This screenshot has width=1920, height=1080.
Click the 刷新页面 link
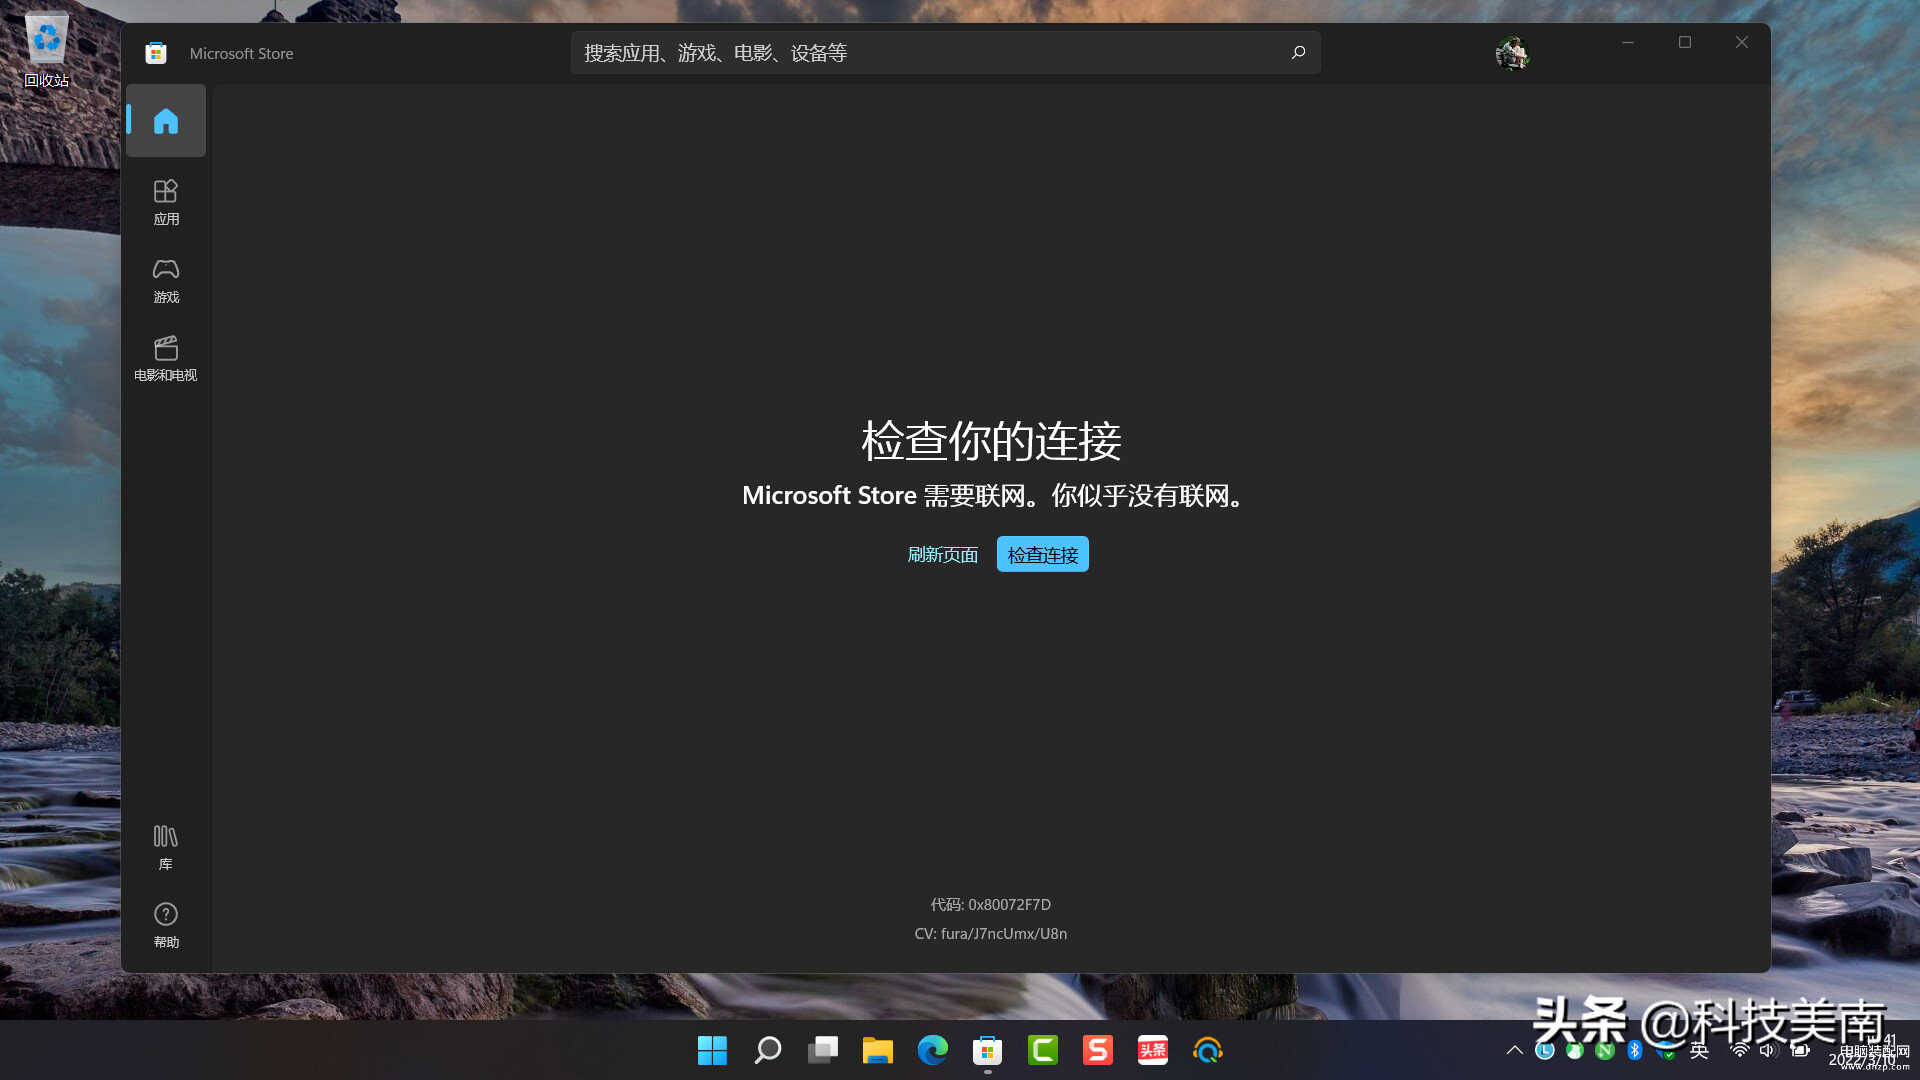tap(942, 554)
